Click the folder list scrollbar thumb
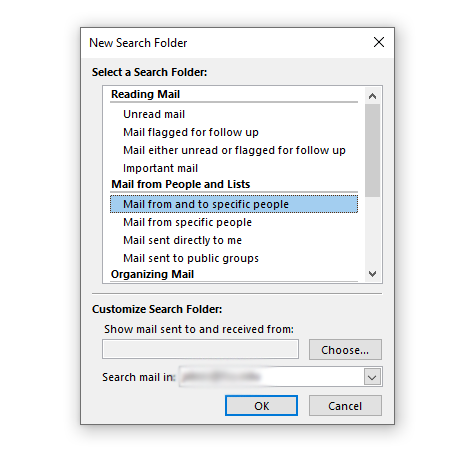 point(372,150)
